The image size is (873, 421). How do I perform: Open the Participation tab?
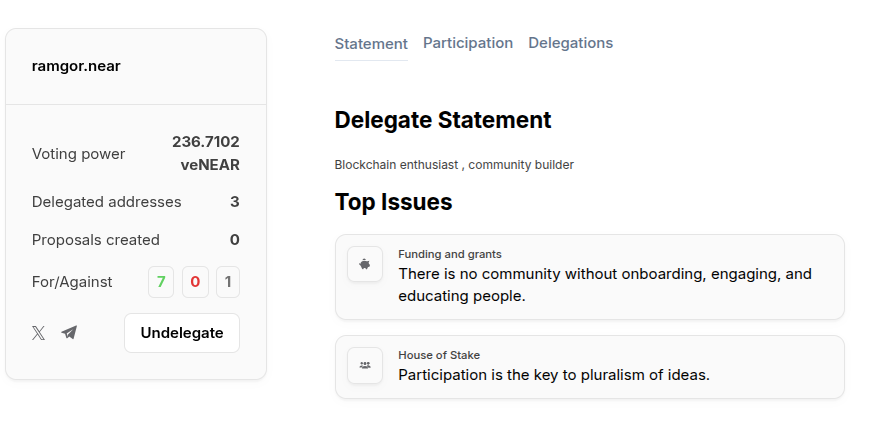click(468, 43)
